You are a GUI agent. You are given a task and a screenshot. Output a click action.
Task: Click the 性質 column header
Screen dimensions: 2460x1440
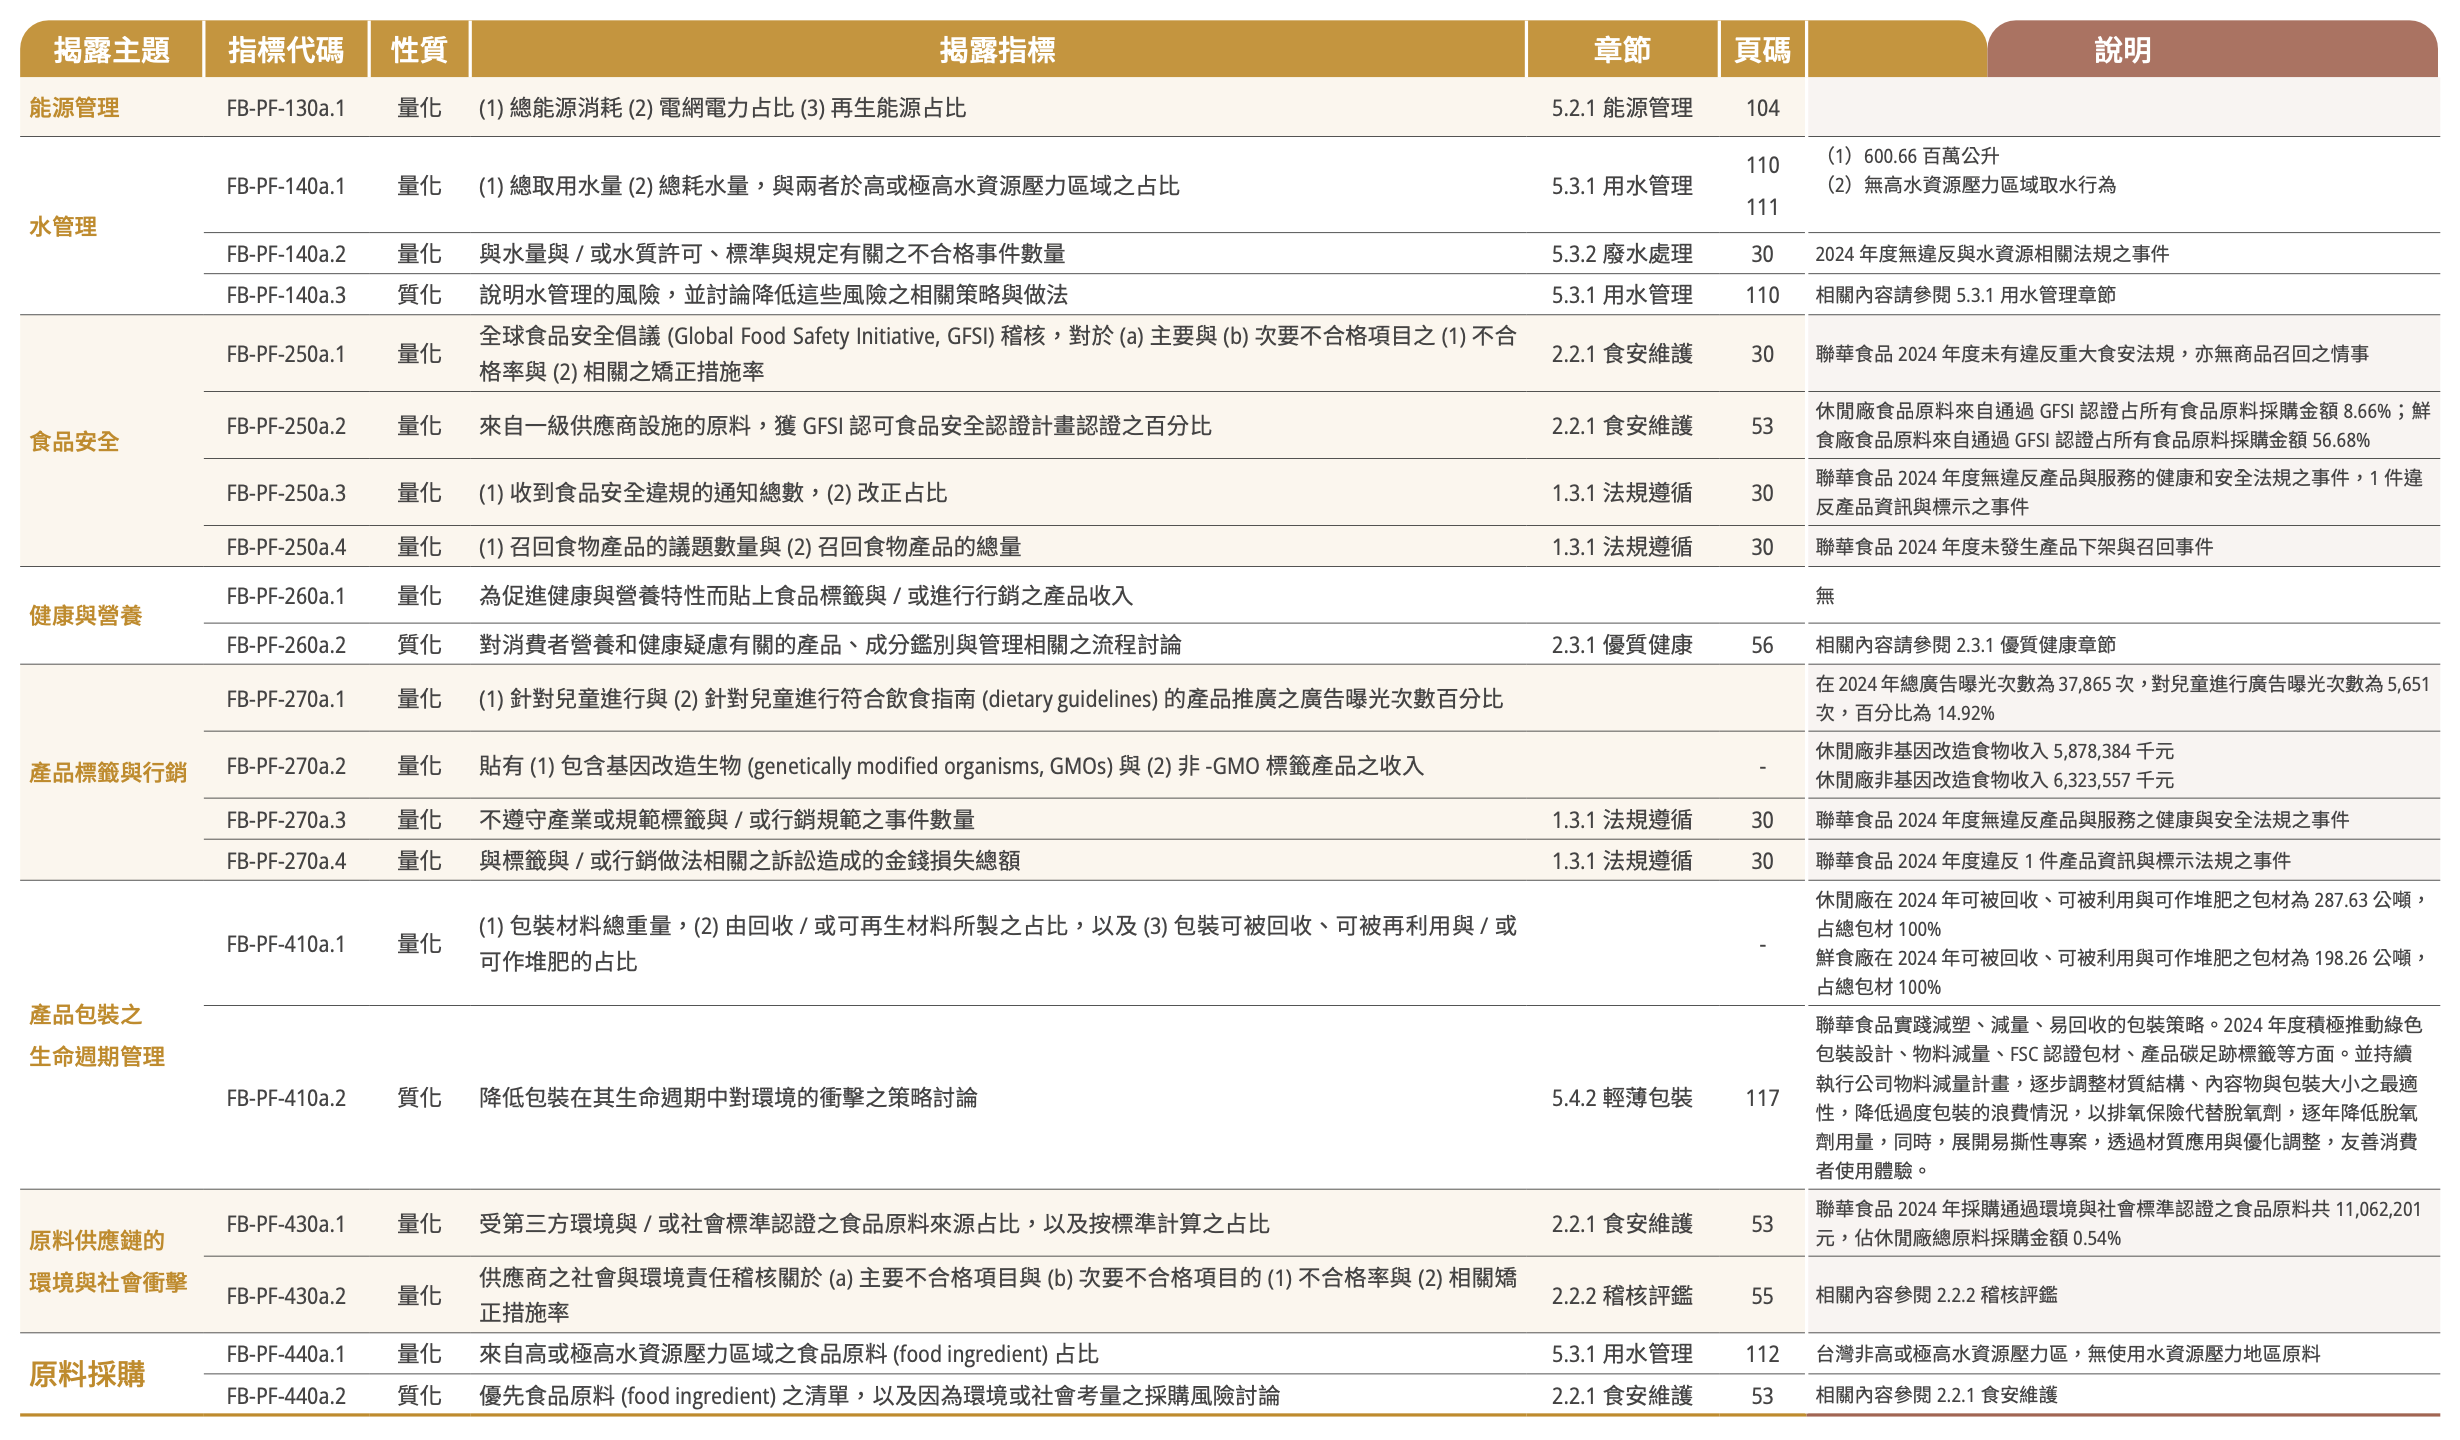[x=418, y=49]
